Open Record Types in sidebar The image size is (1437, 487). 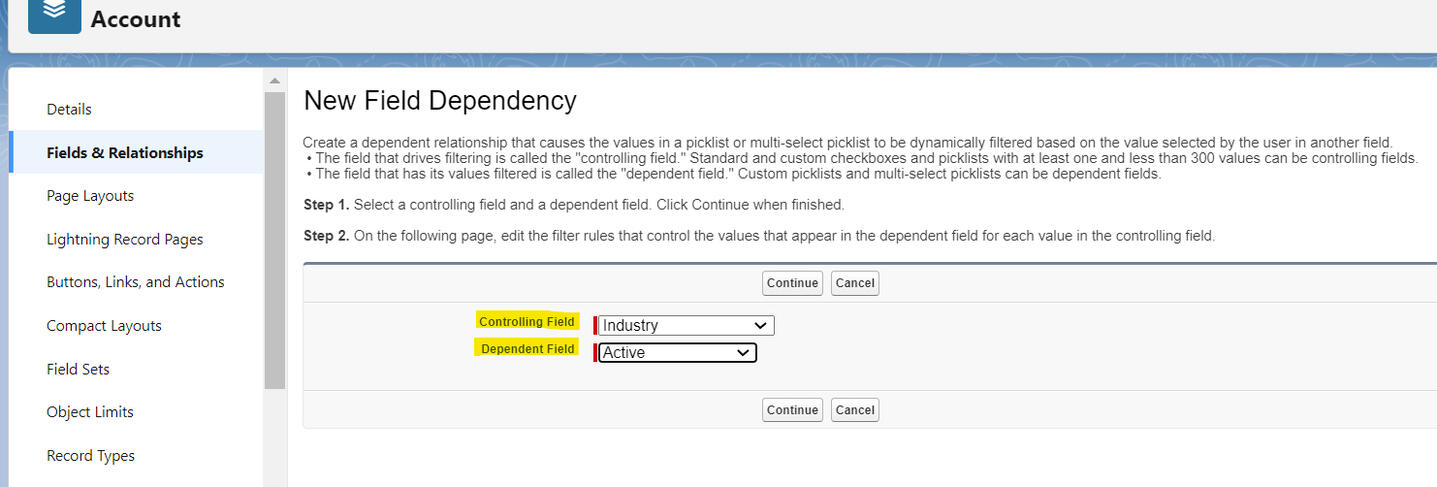91,456
